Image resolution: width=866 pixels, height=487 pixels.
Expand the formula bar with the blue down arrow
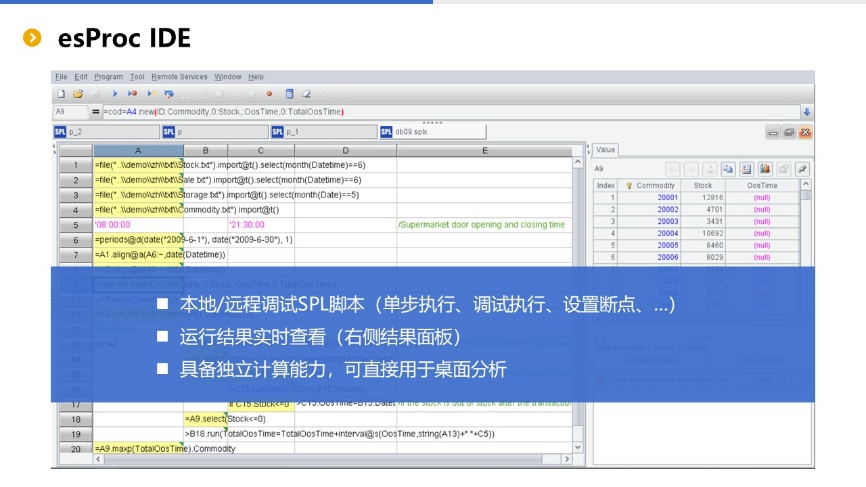click(807, 112)
